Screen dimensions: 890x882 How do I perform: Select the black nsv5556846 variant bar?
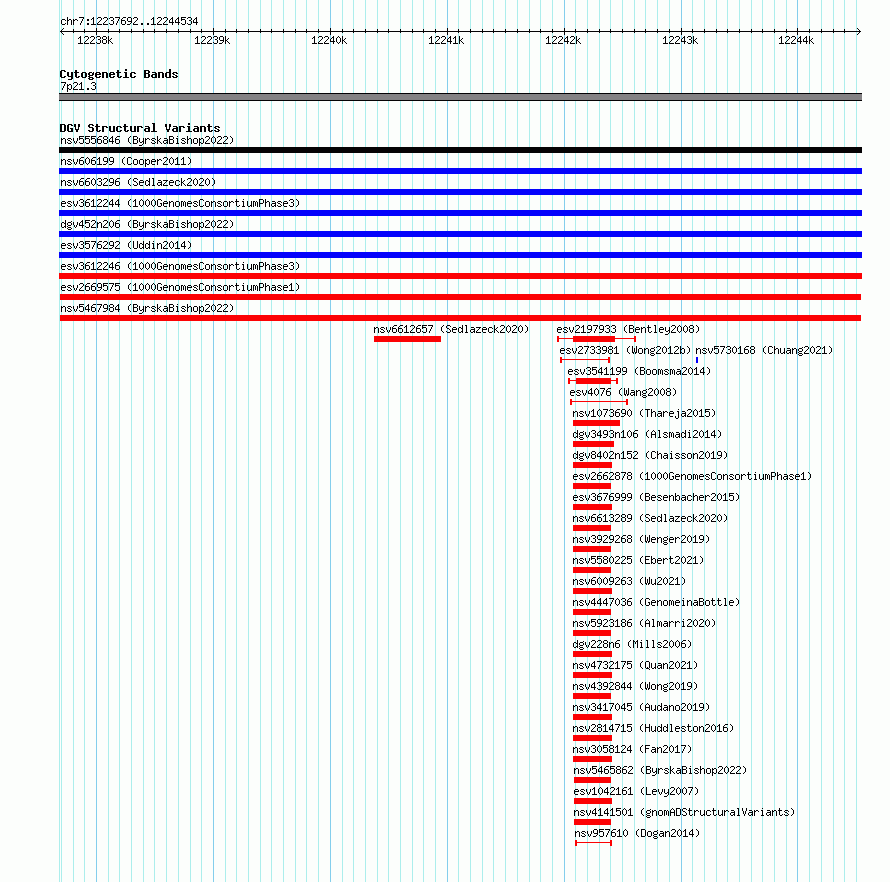click(x=460, y=150)
